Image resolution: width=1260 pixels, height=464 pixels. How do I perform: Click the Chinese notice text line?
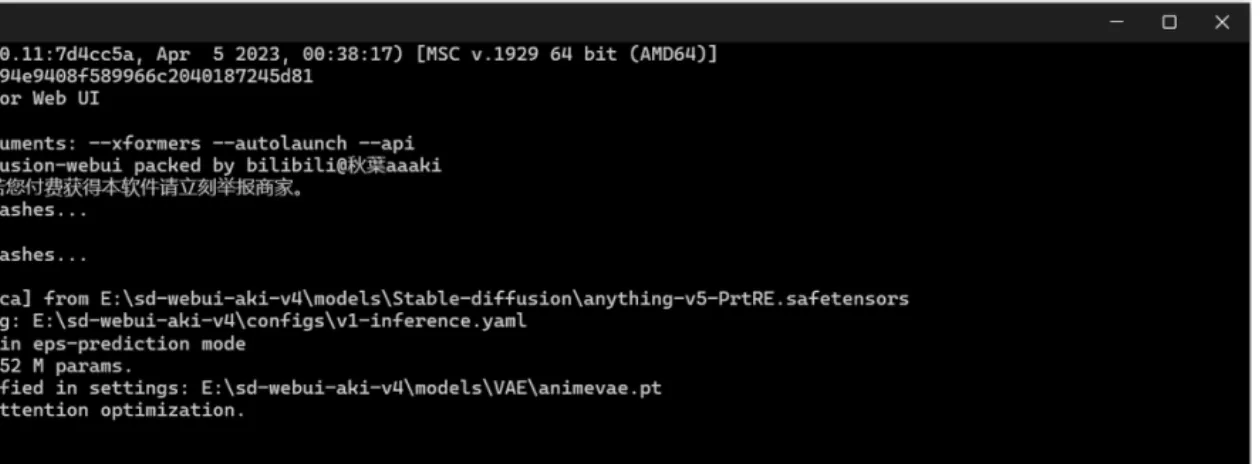coord(150,188)
